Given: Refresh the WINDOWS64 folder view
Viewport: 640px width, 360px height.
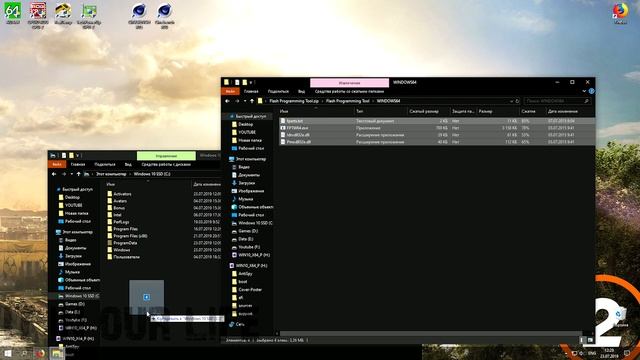Looking at the screenshot, I should (517, 101).
